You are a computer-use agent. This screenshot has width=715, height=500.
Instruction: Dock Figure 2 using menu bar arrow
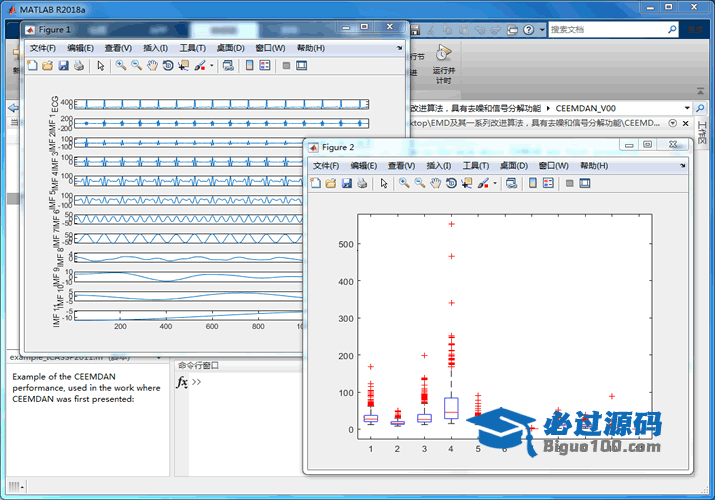(683, 165)
